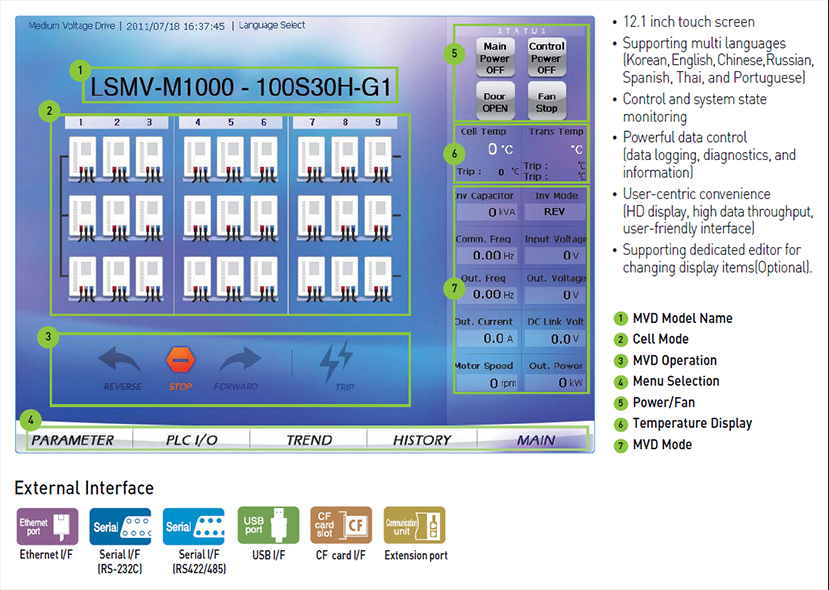Select the Serial RS-422/485 interface icon
Image resolution: width=829 pixels, height=590 pixels.
click(193, 525)
